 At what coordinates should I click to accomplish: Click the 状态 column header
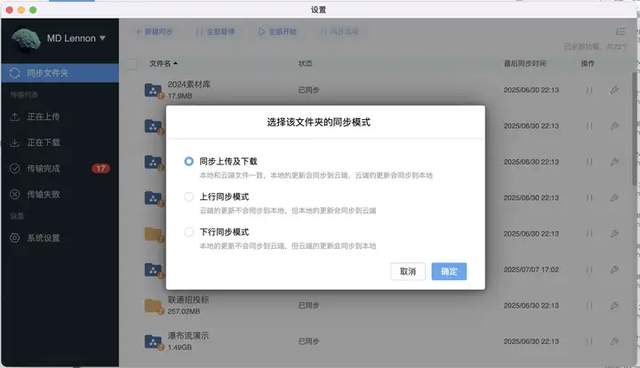tap(305, 64)
